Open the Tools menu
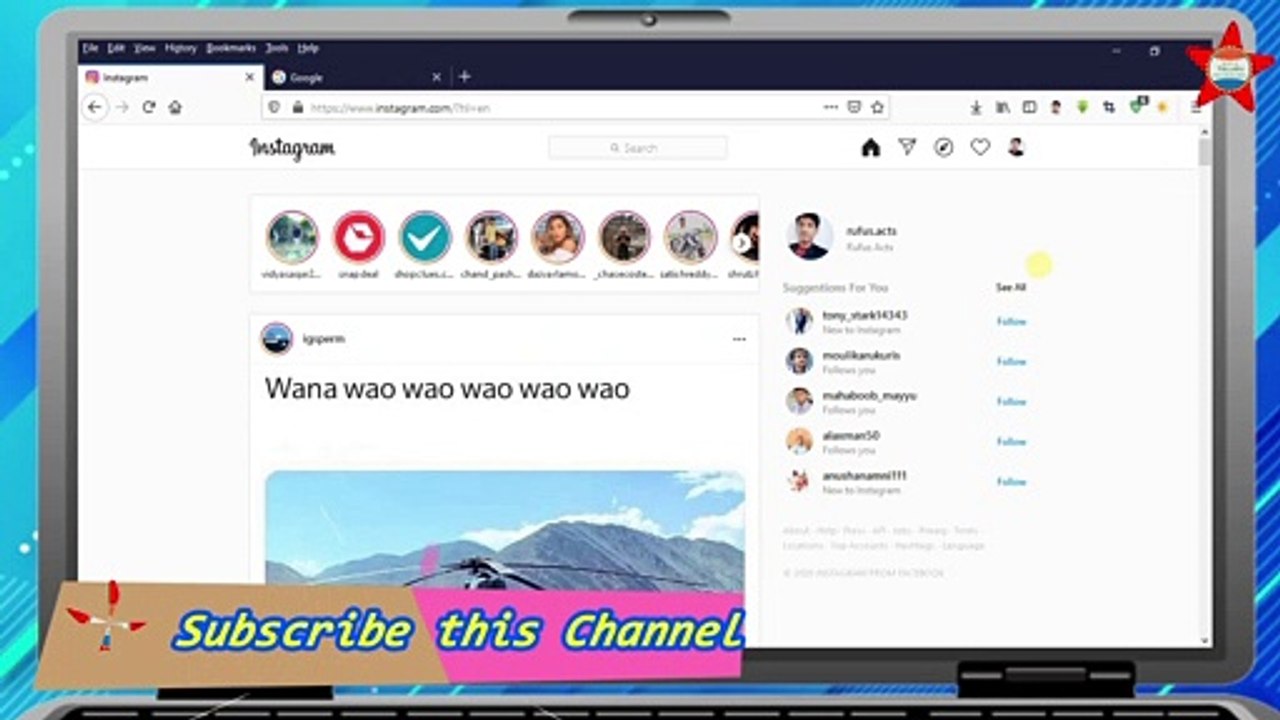This screenshot has height=720, width=1280. 277,48
